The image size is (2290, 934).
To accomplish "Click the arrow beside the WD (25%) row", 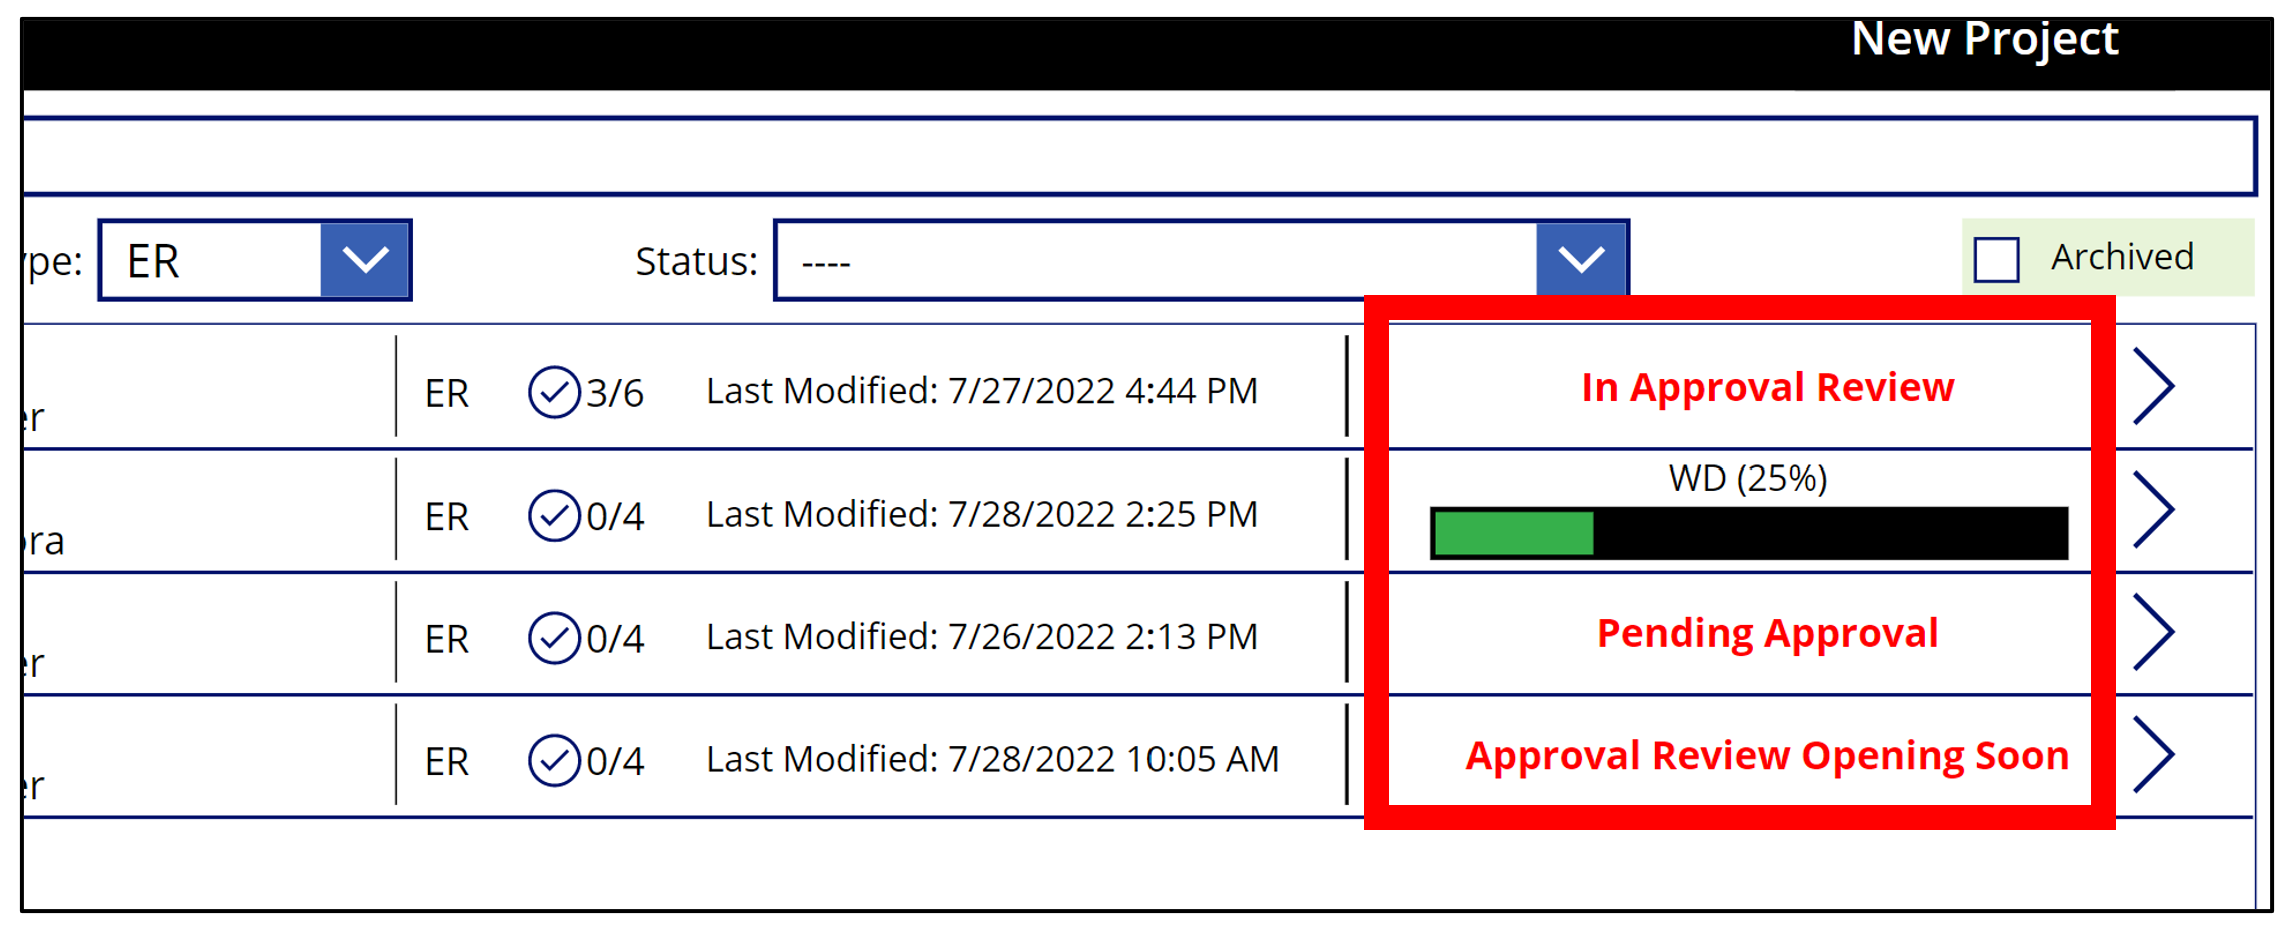I will pos(2152,509).
